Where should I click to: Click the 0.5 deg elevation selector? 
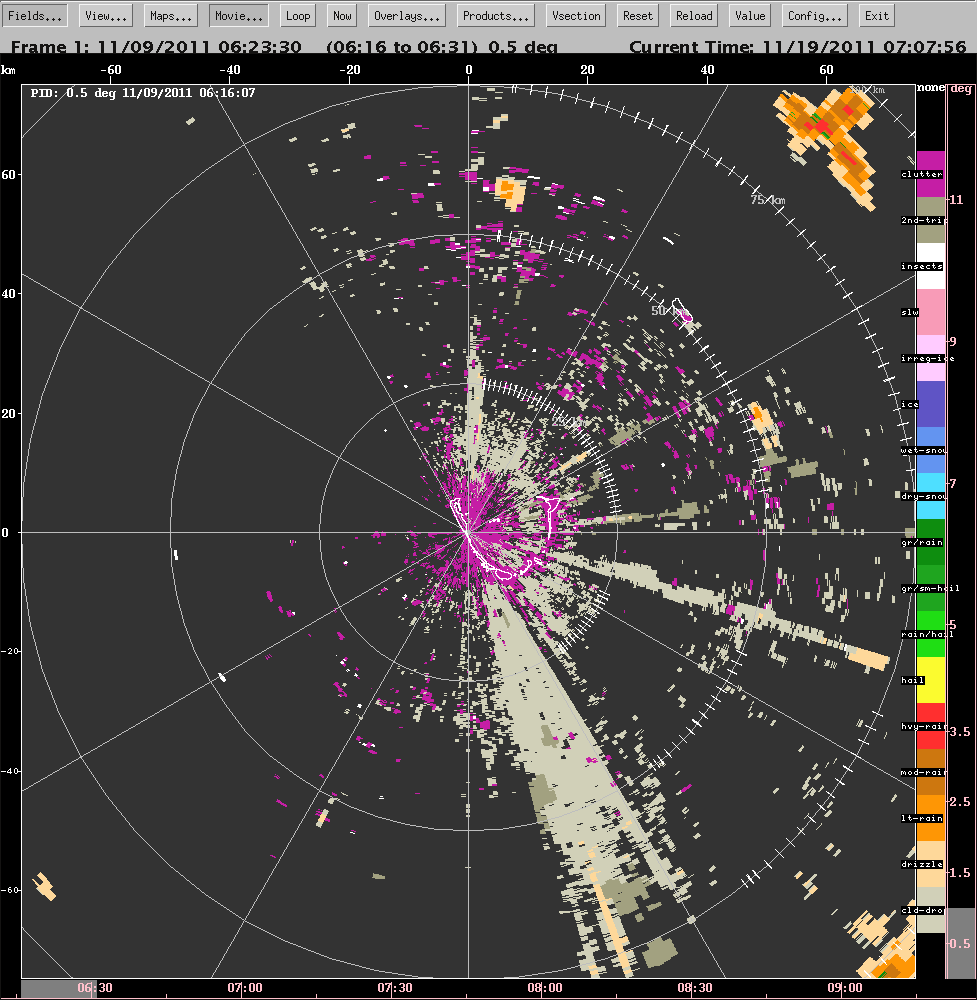click(960, 943)
